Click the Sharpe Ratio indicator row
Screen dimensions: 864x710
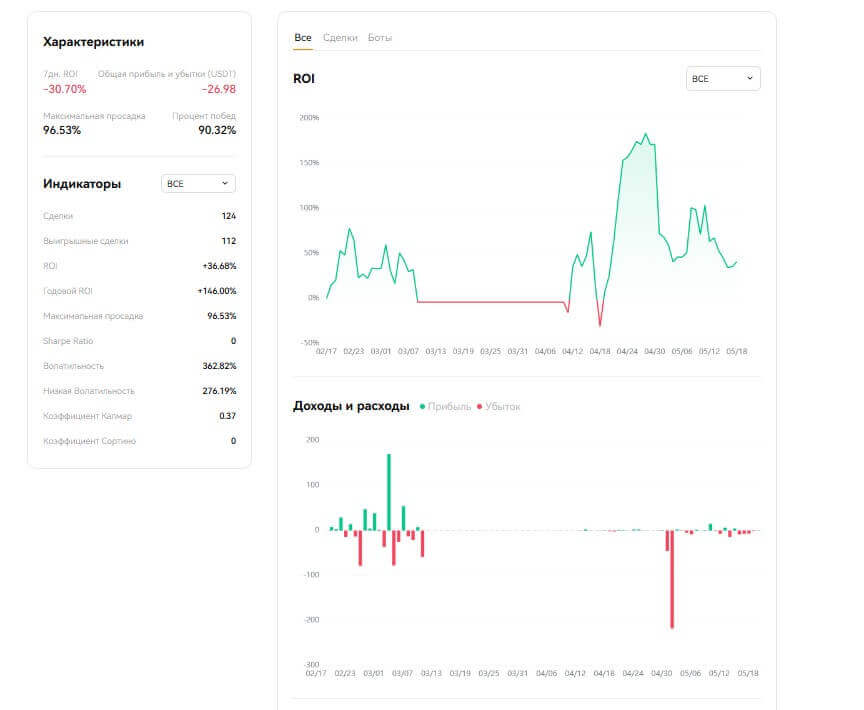(x=139, y=341)
